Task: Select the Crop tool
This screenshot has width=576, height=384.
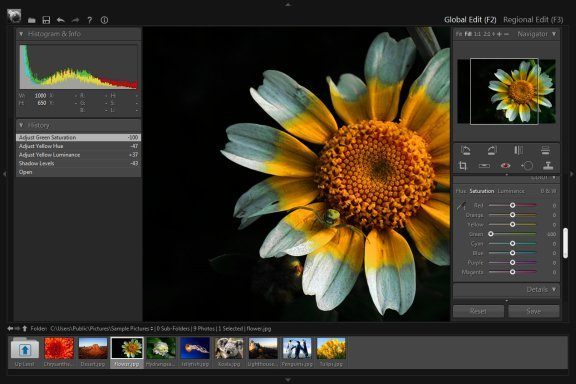Action: coord(463,166)
